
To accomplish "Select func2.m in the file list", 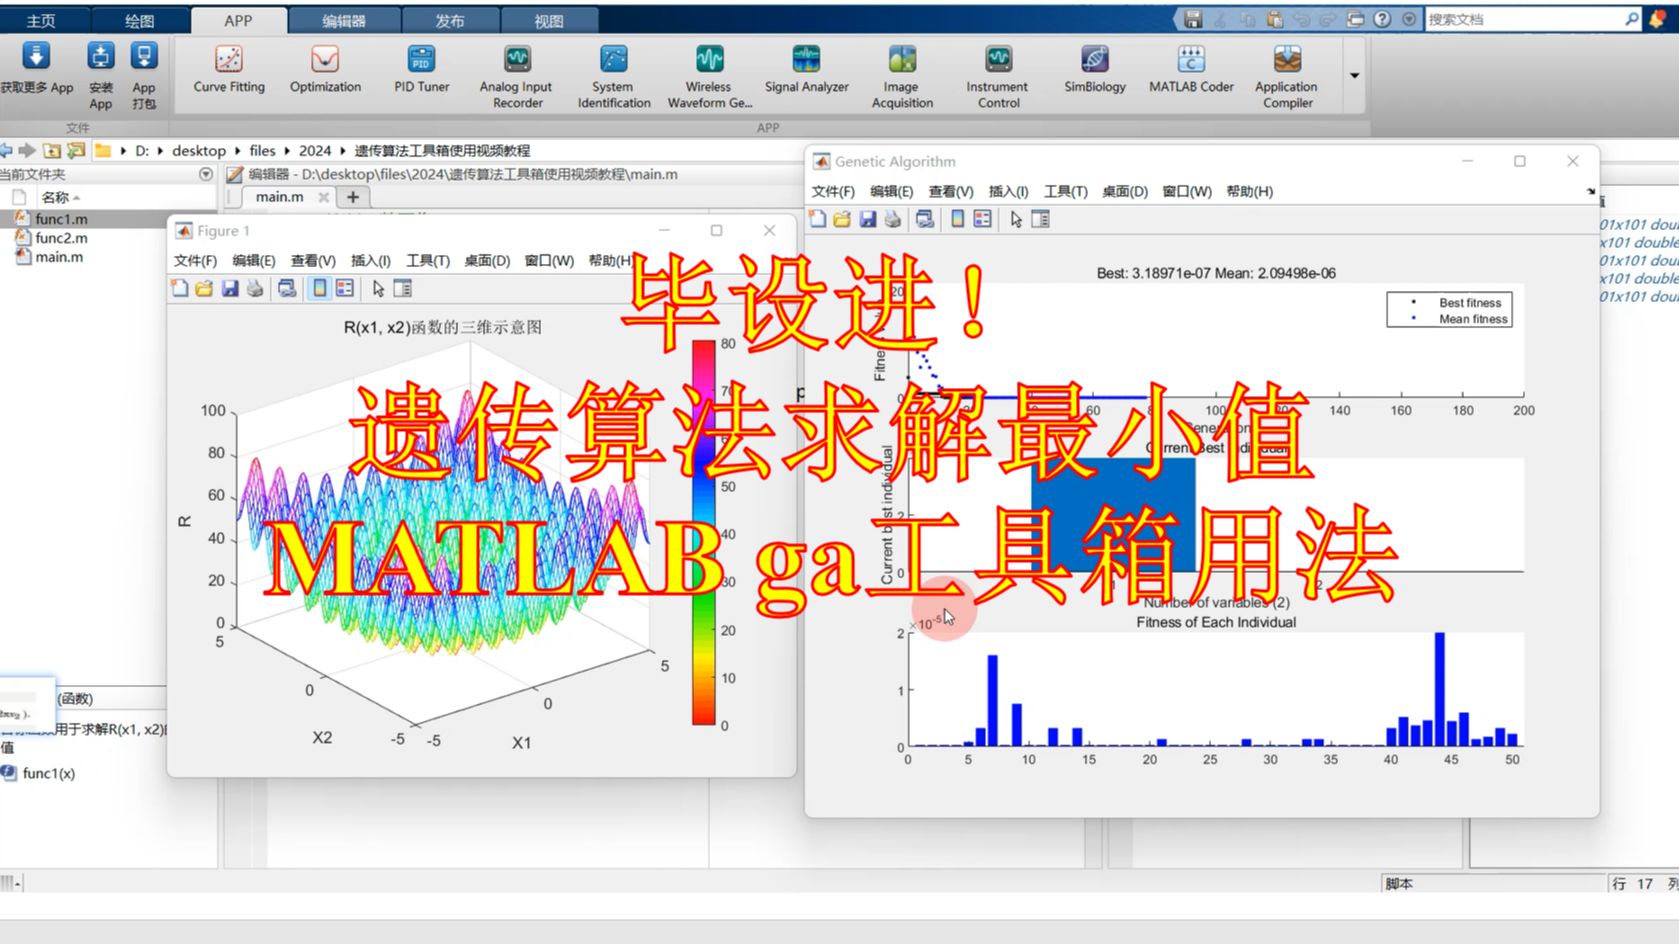I will (x=61, y=238).
